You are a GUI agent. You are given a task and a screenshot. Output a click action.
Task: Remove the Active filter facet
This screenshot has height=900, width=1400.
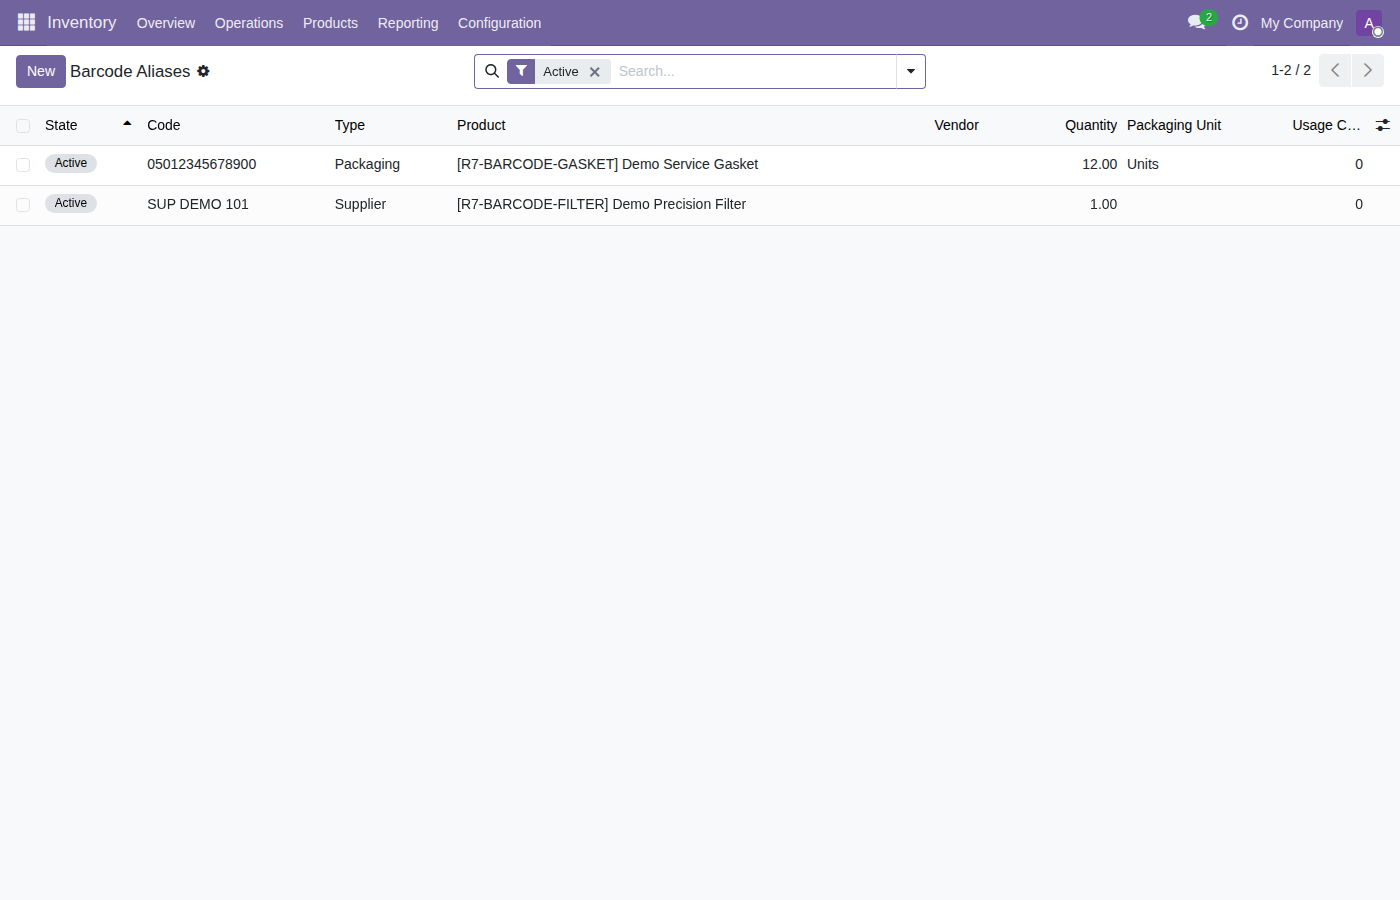point(595,72)
